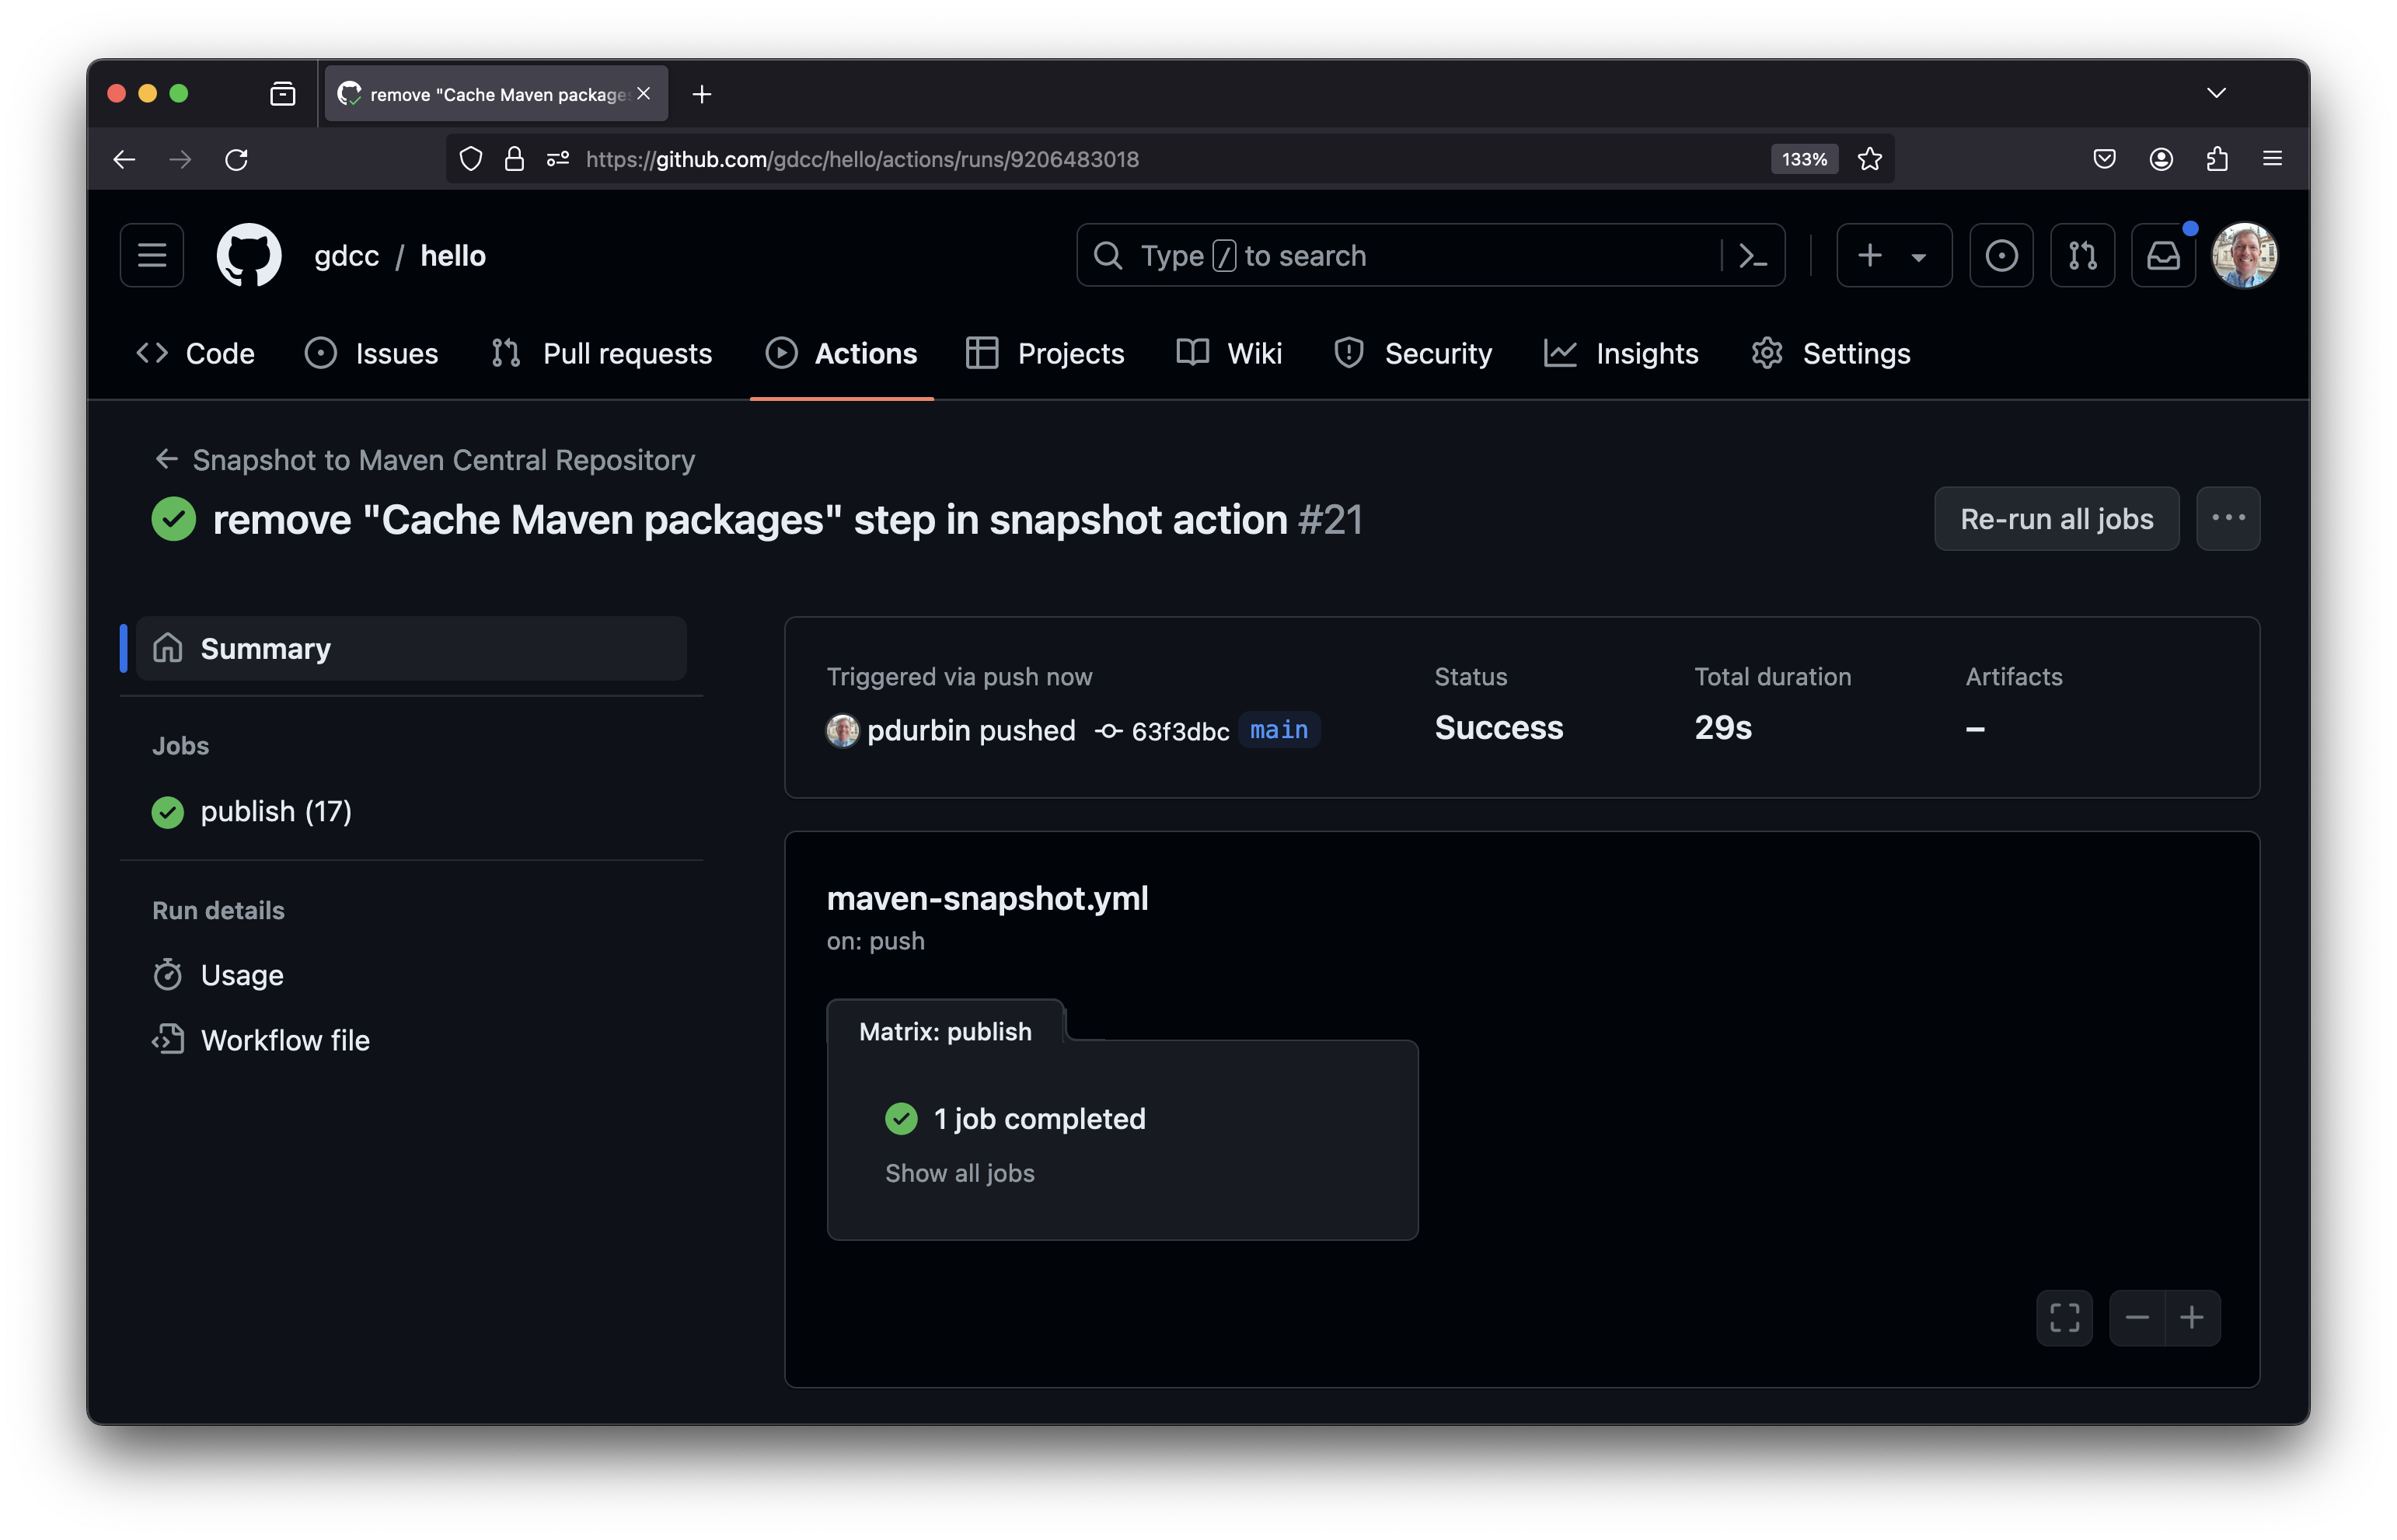
Task: Open pull requests icon in top header
Action: click(2082, 256)
